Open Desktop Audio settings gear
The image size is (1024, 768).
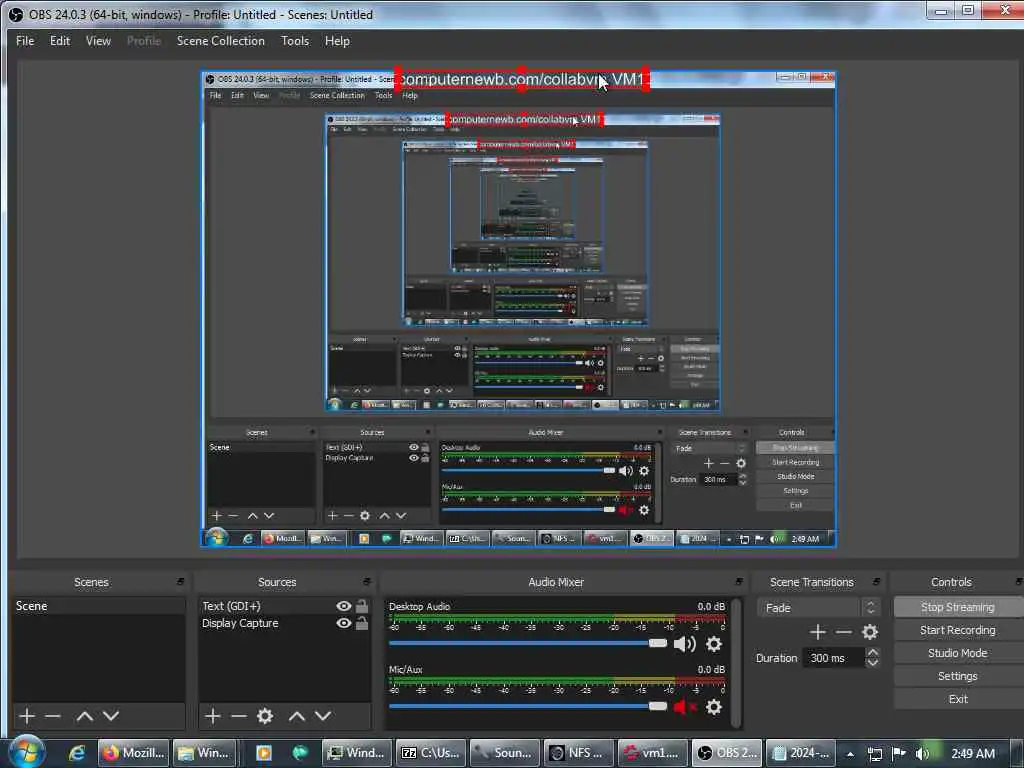pos(714,644)
